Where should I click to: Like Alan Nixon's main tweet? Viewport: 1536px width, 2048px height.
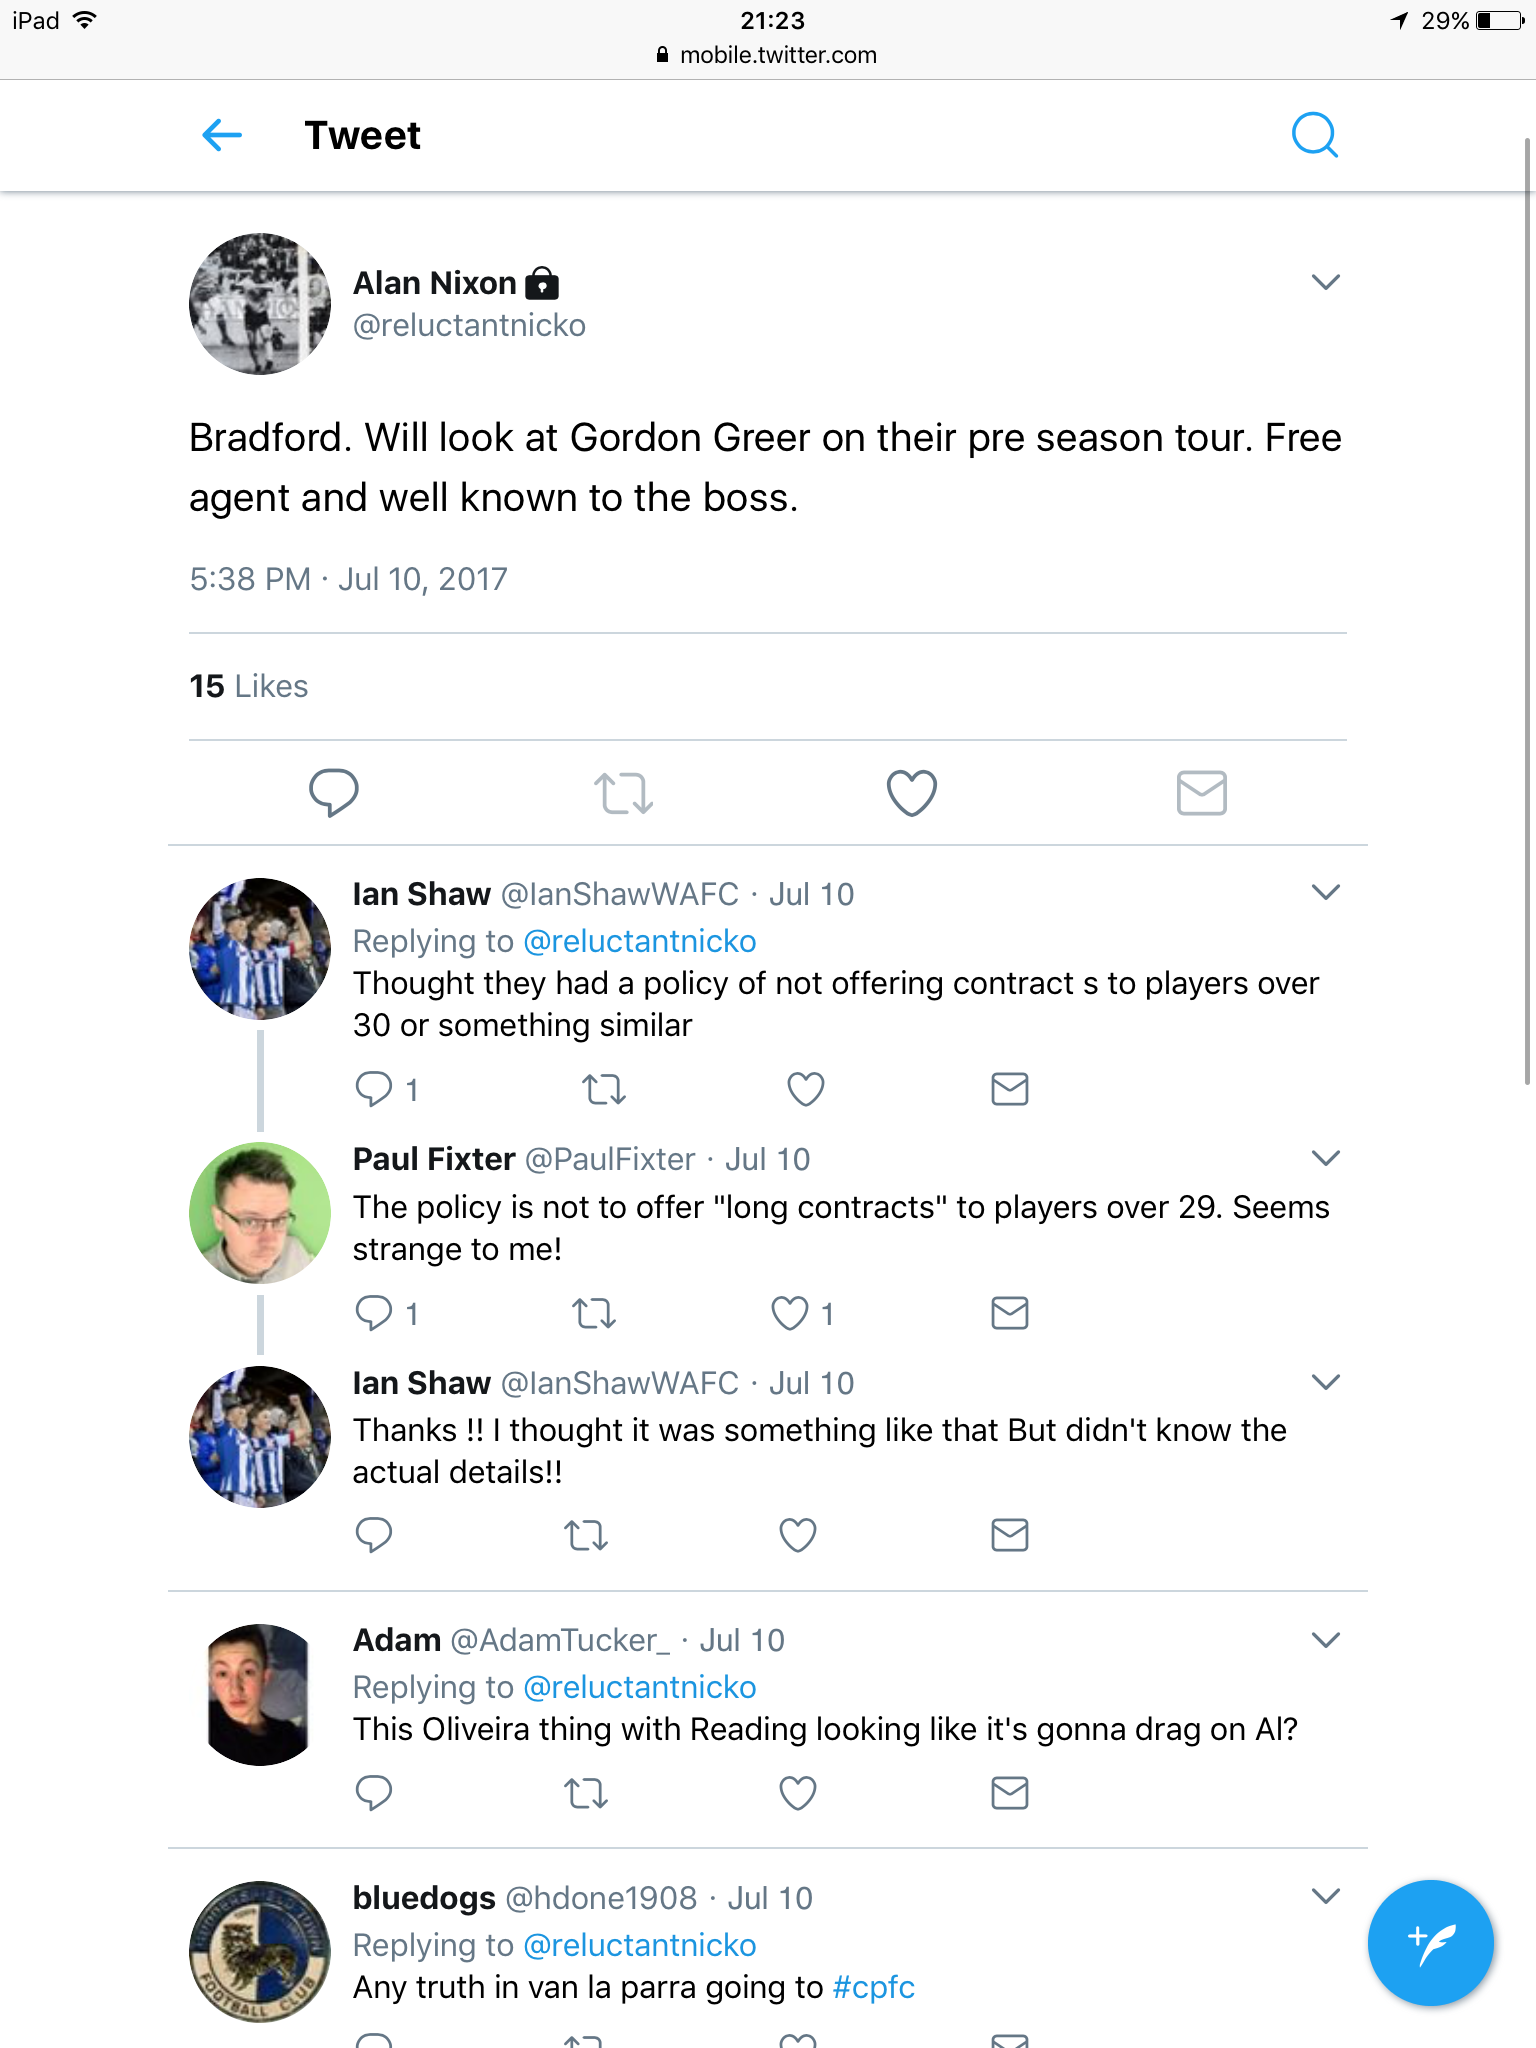click(912, 793)
